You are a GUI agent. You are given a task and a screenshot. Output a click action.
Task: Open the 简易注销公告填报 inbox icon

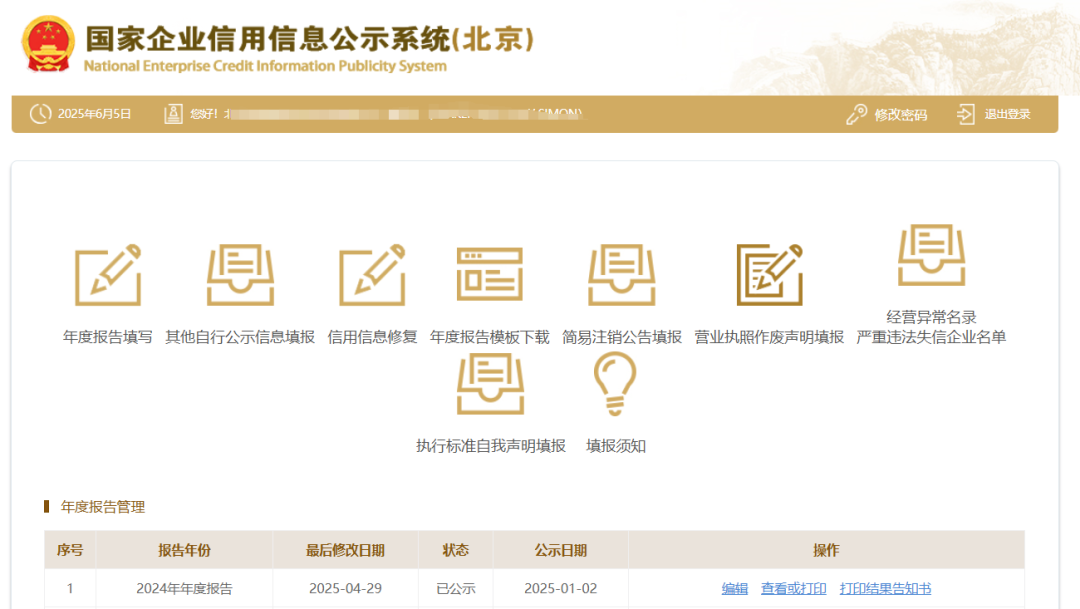tap(621, 275)
